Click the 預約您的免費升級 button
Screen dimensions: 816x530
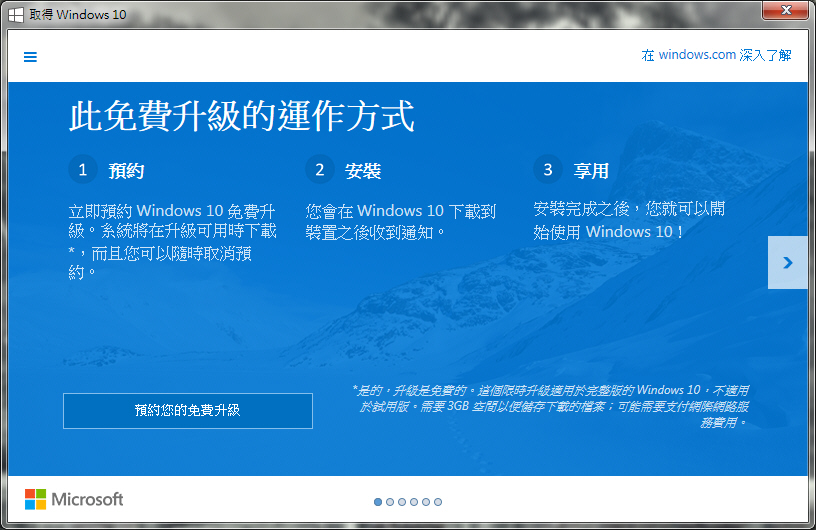[188, 411]
